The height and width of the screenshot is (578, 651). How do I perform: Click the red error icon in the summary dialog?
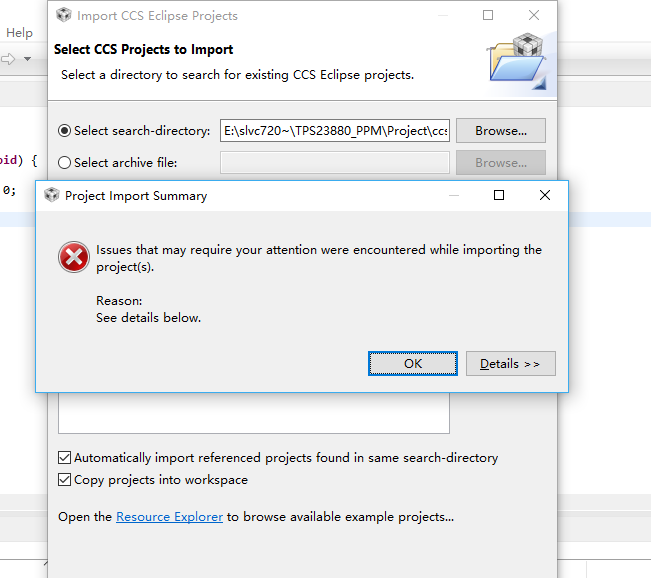tap(74, 257)
